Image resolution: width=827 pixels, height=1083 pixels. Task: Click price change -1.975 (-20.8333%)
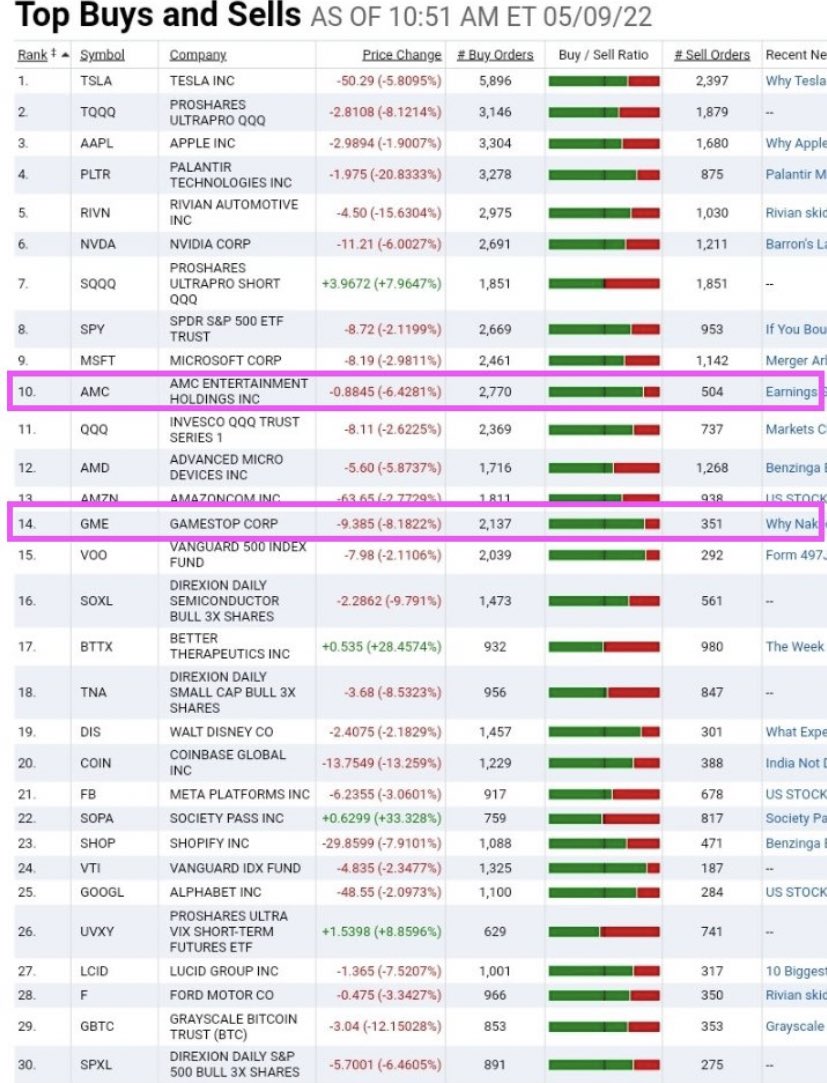tap(385, 174)
